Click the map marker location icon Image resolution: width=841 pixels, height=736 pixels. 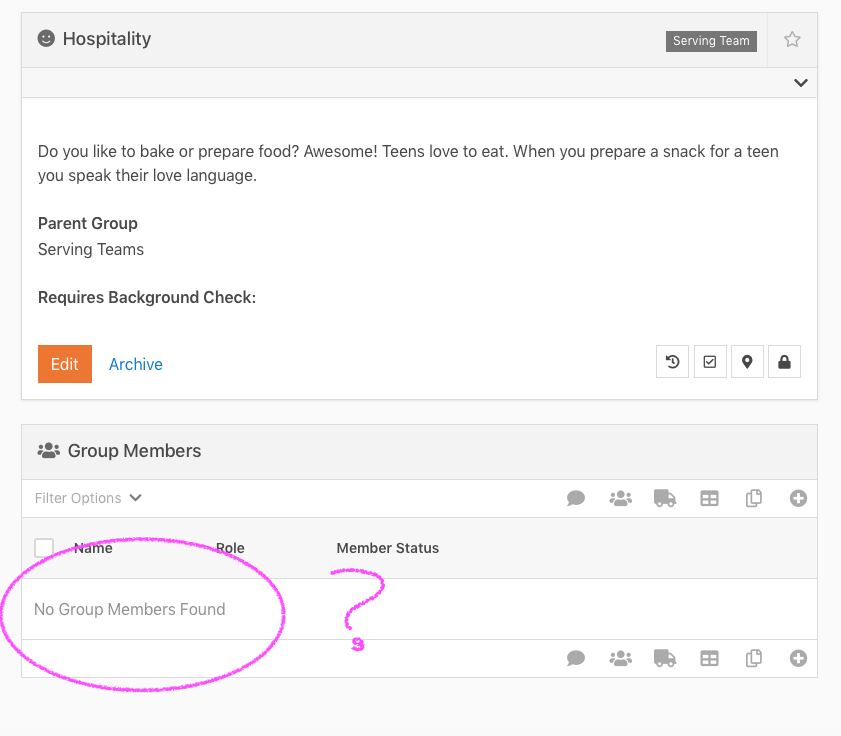pos(747,362)
